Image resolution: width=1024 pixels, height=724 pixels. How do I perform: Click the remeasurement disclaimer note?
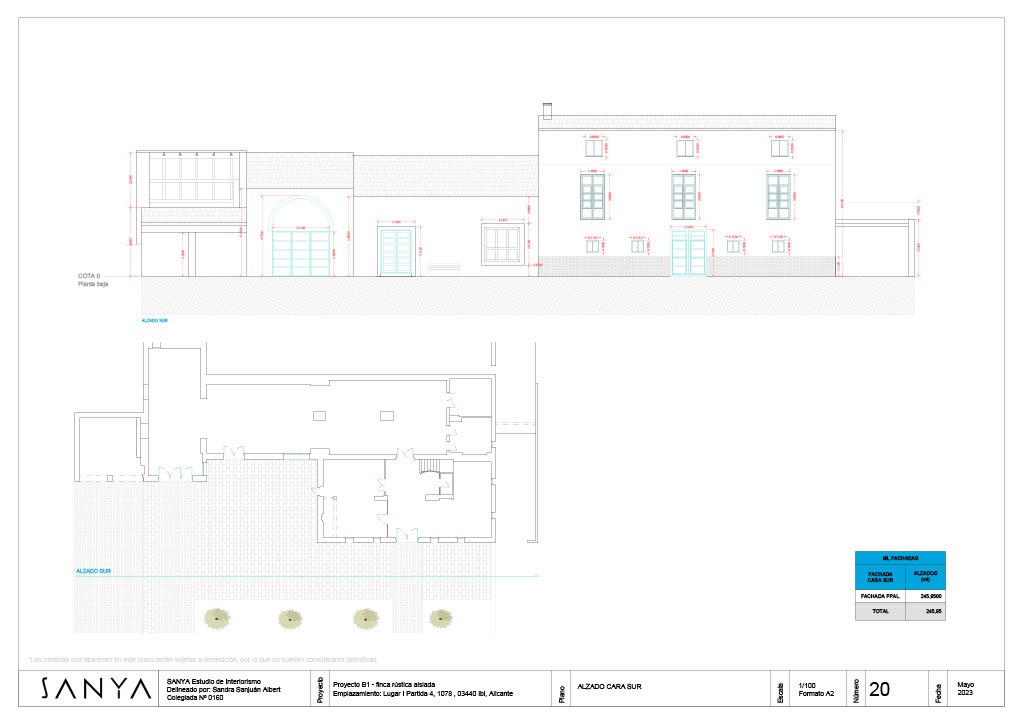204,660
